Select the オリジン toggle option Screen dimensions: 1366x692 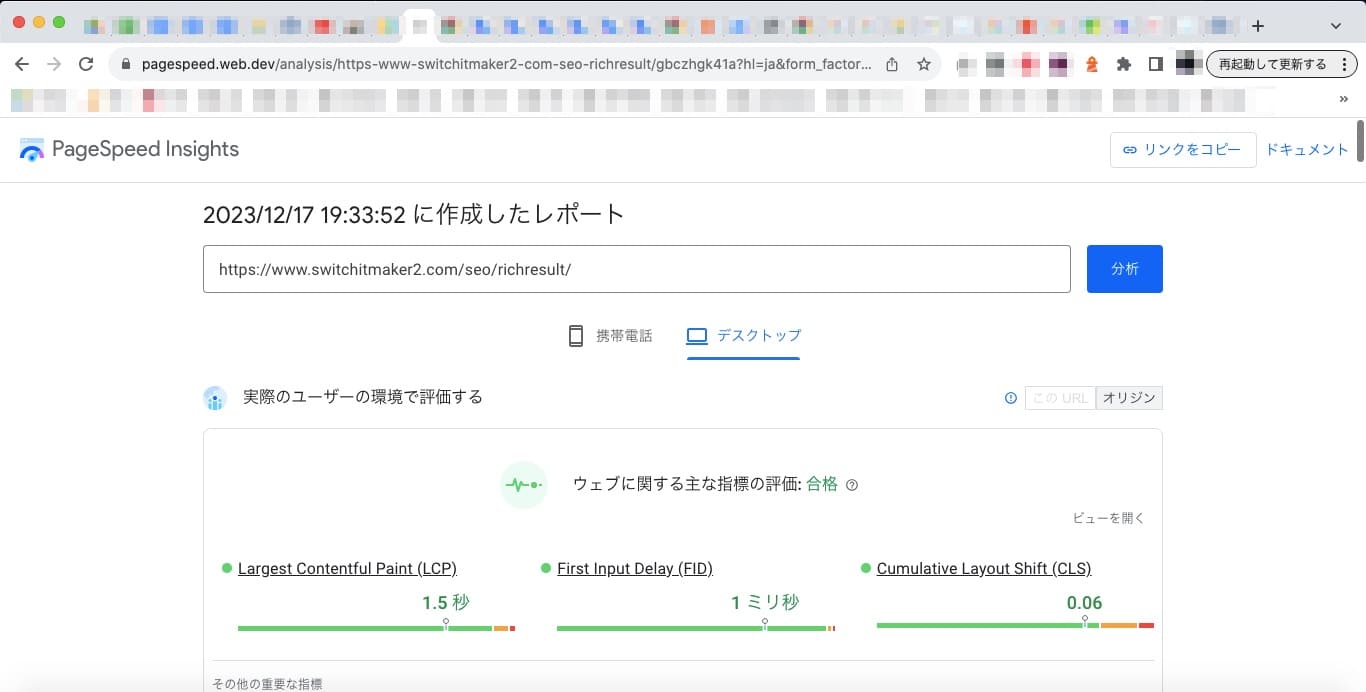1129,398
